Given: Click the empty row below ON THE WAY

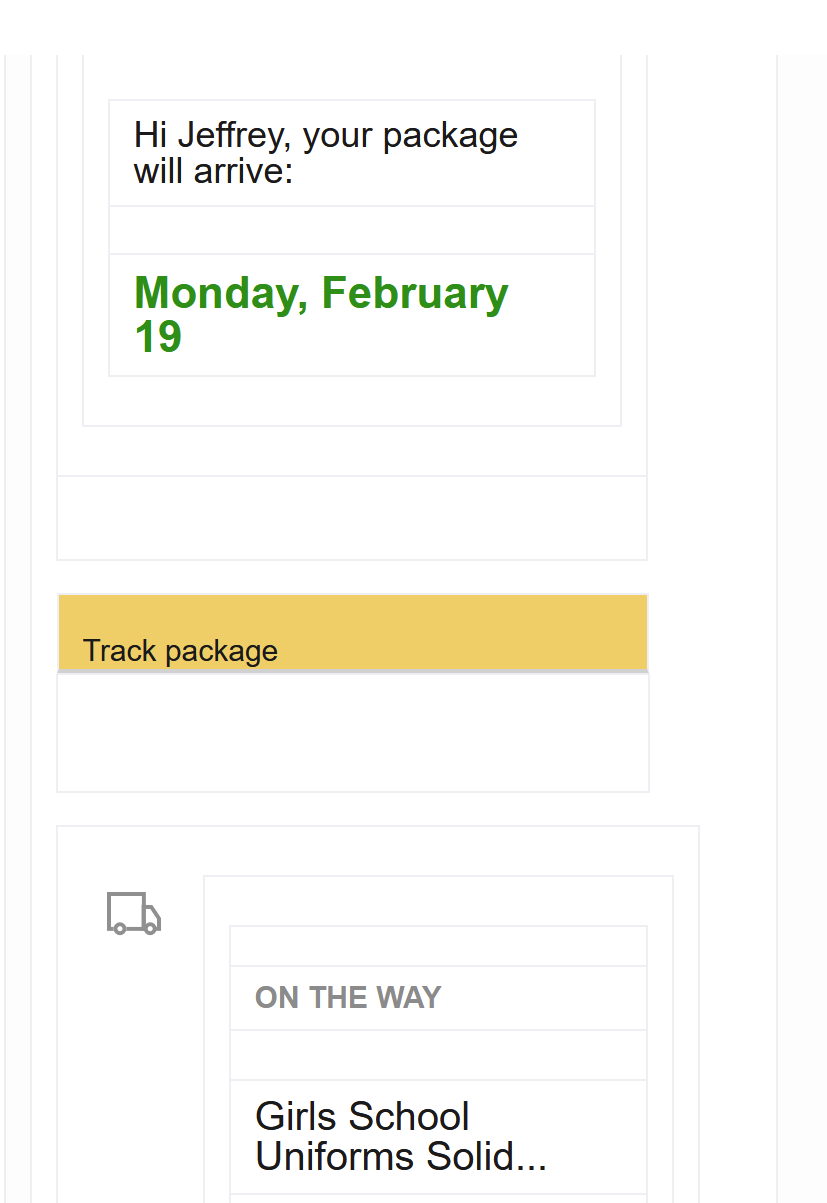Looking at the screenshot, I should tap(438, 1055).
